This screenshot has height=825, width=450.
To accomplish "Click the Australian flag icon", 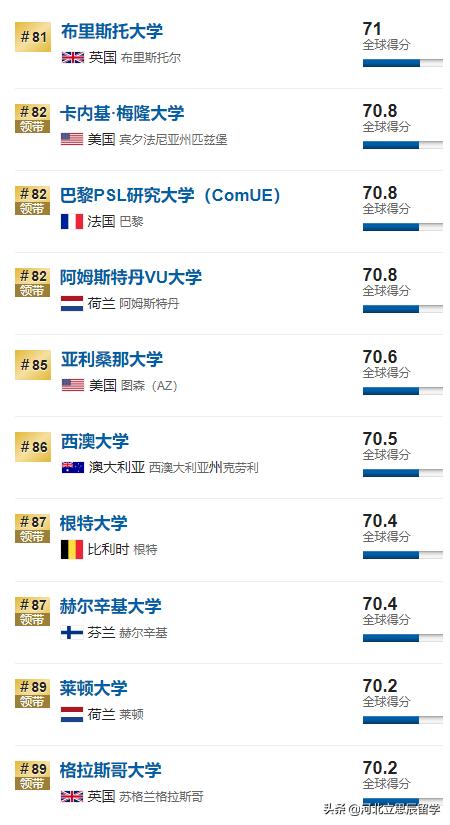I will 73,467.
